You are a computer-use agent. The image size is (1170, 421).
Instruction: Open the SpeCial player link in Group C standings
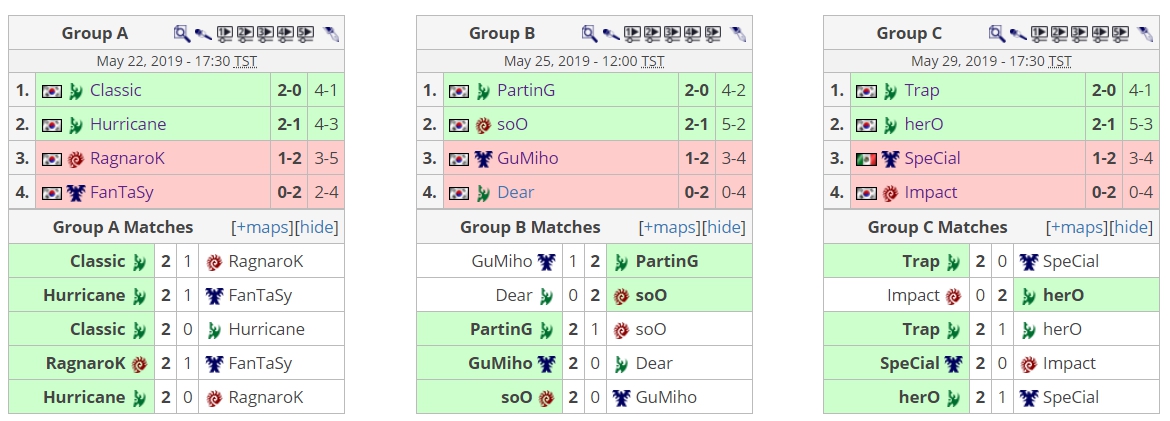[x=932, y=158]
